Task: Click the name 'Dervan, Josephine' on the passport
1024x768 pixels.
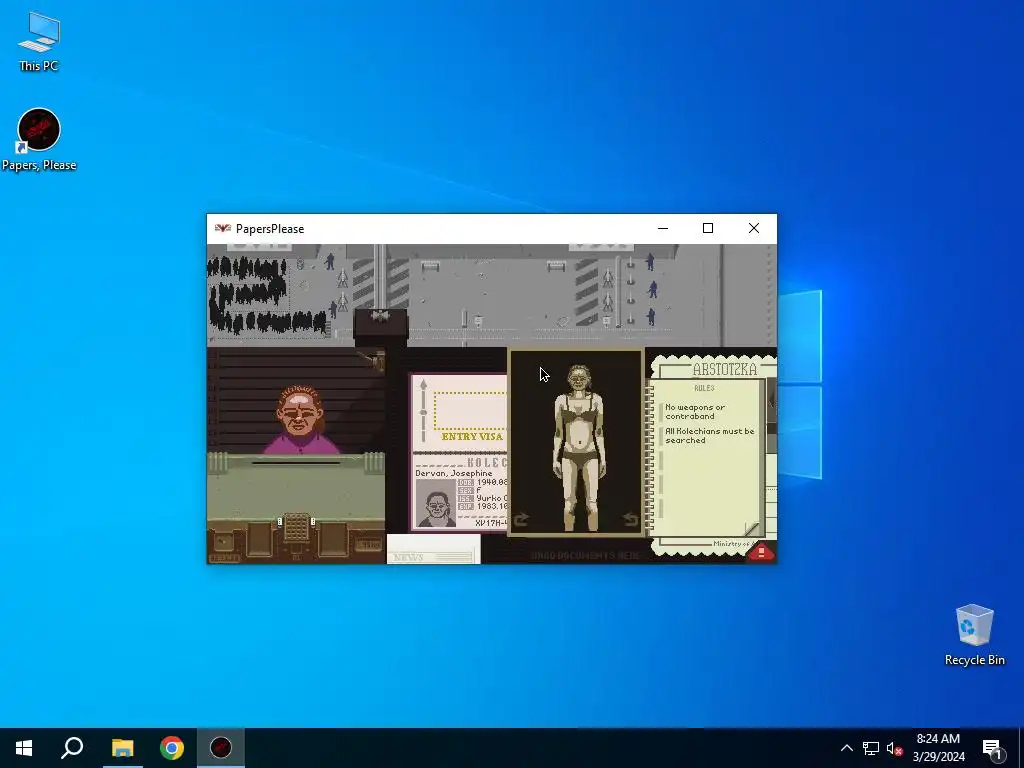Action: [x=454, y=473]
